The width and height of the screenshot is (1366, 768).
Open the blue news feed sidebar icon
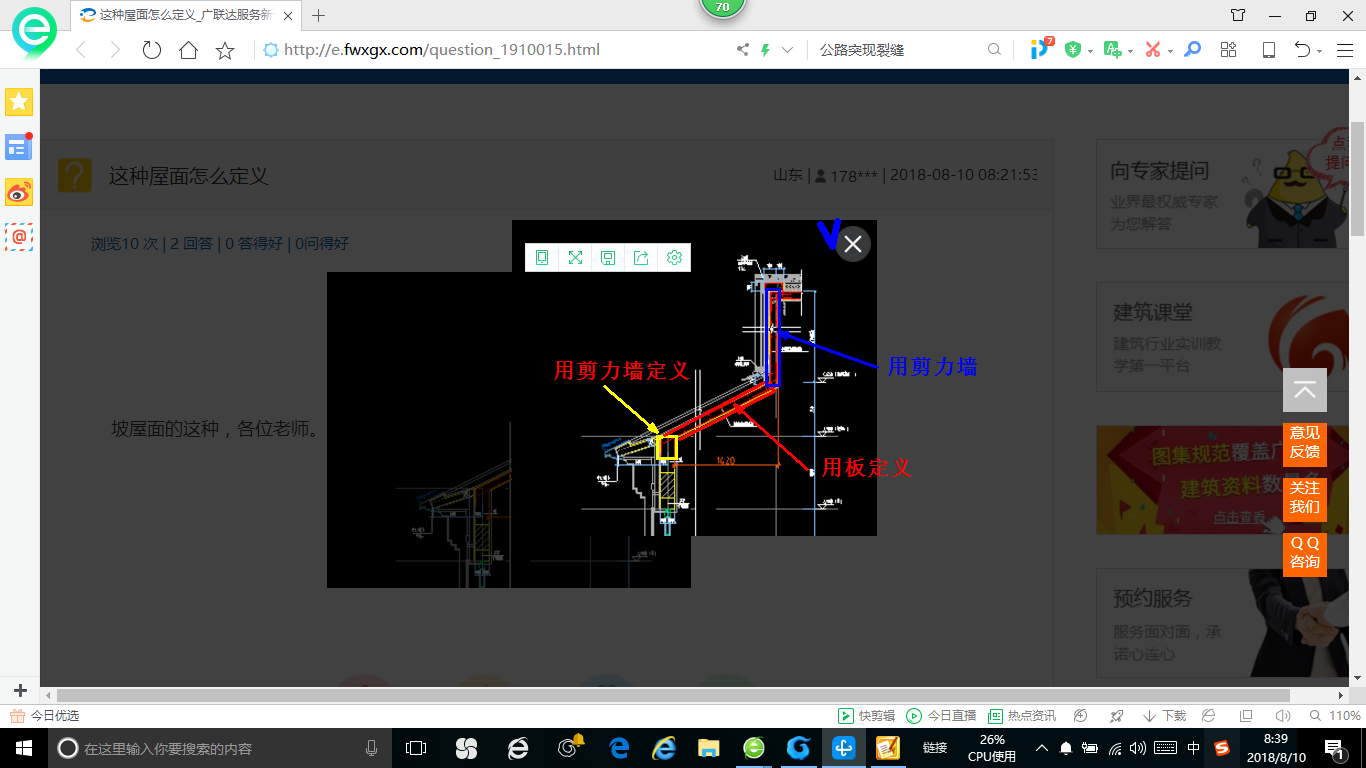19,147
